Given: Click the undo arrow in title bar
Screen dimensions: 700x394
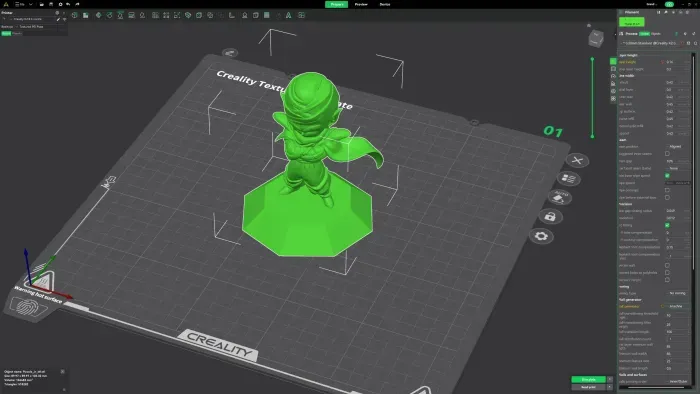Looking at the screenshot, I should click(68, 4).
